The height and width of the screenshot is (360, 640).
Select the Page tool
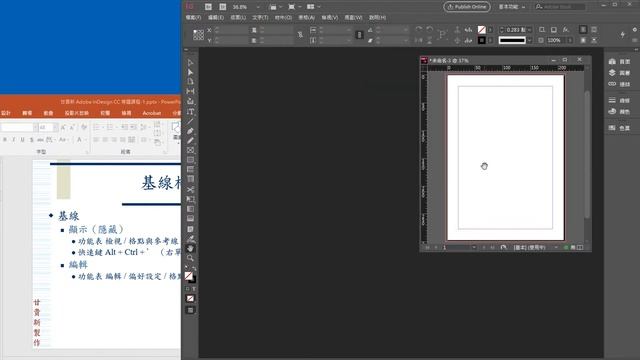tap(190, 82)
